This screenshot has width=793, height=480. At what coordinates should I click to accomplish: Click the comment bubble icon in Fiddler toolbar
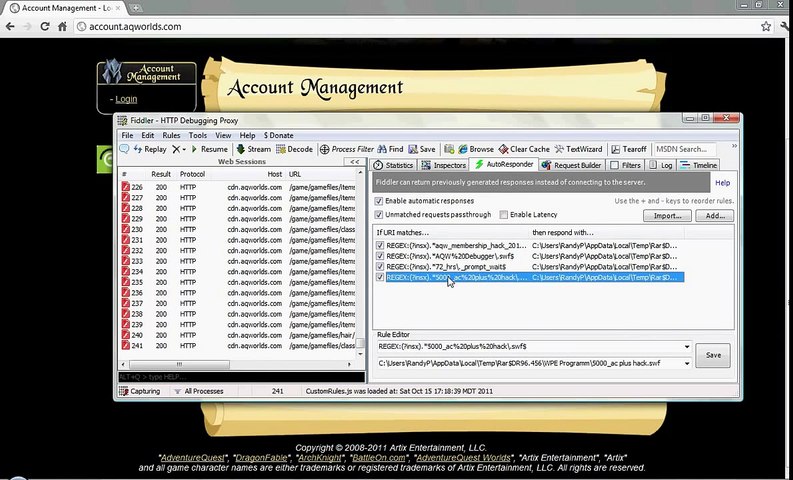(124, 149)
